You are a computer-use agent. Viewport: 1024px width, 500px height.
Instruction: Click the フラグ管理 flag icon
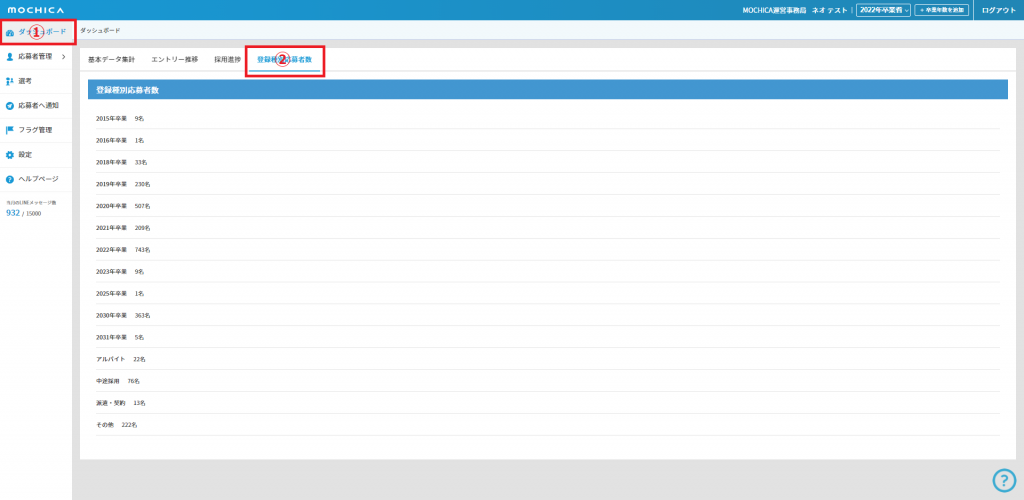coord(10,130)
